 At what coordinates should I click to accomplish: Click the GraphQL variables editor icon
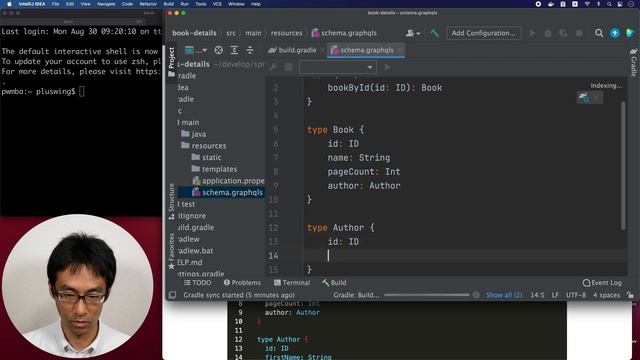(289, 67)
